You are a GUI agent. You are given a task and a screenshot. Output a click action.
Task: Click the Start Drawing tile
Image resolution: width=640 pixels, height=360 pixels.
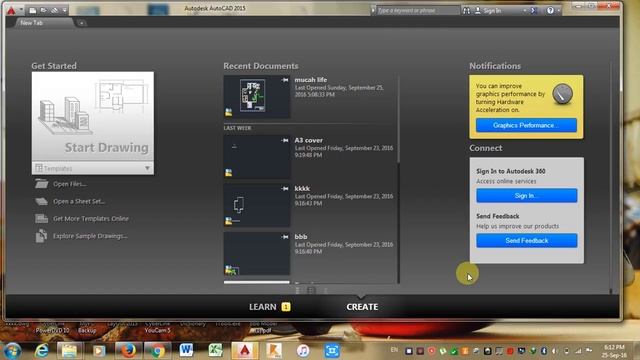[x=93, y=116]
